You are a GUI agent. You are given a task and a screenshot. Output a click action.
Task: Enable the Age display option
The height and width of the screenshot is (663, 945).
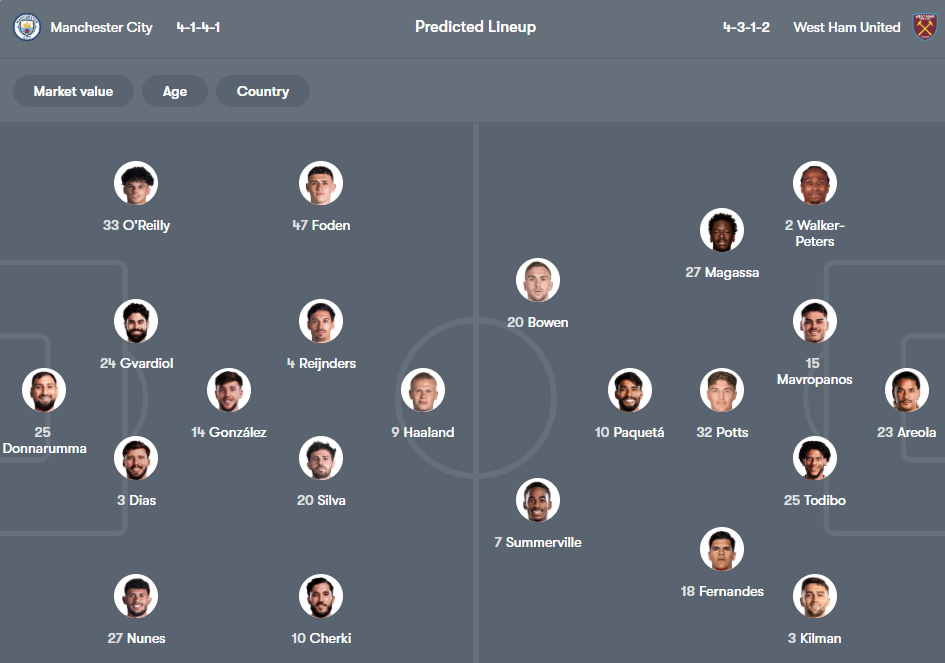tap(174, 91)
